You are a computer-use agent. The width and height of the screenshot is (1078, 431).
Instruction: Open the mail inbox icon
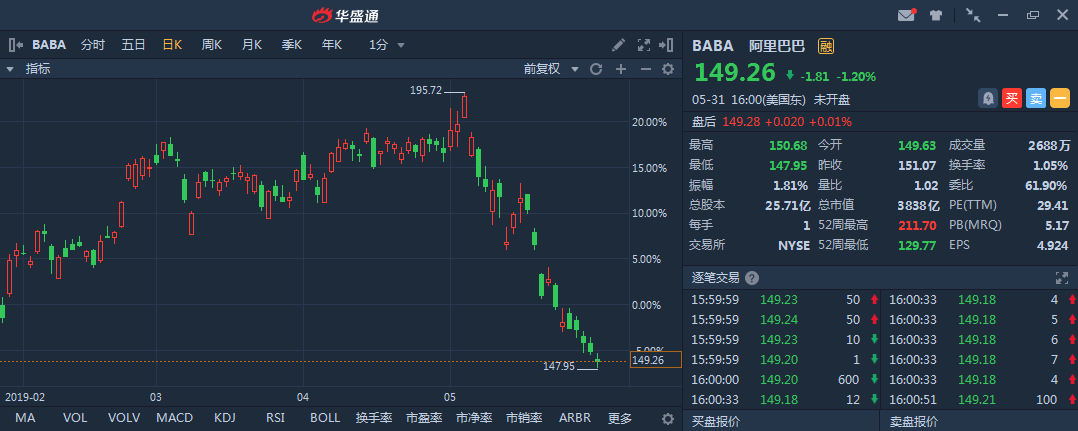[x=907, y=15]
